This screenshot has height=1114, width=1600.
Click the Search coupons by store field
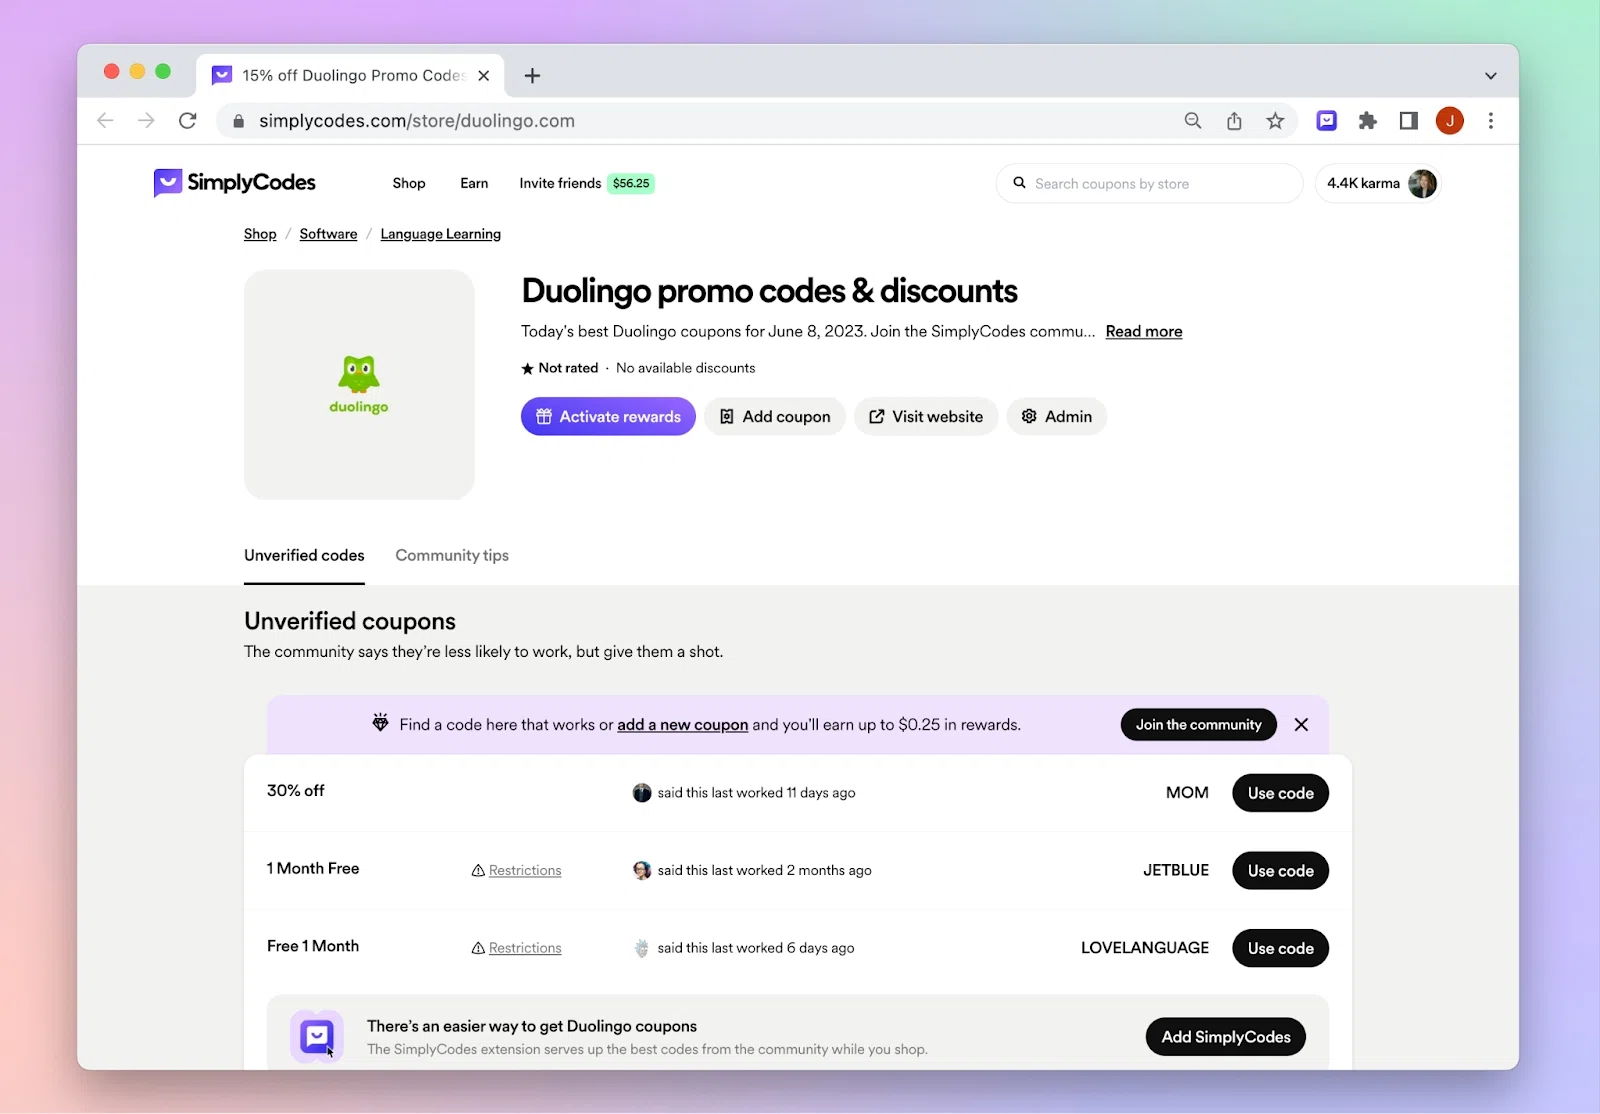[x=1149, y=184]
